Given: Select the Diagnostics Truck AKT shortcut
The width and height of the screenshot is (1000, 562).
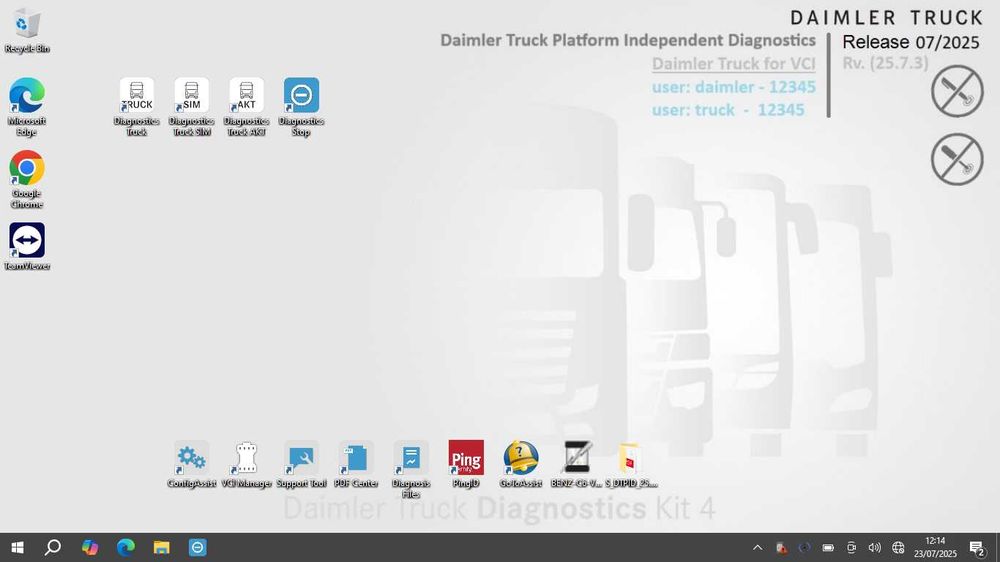Looking at the screenshot, I should click(x=246, y=107).
